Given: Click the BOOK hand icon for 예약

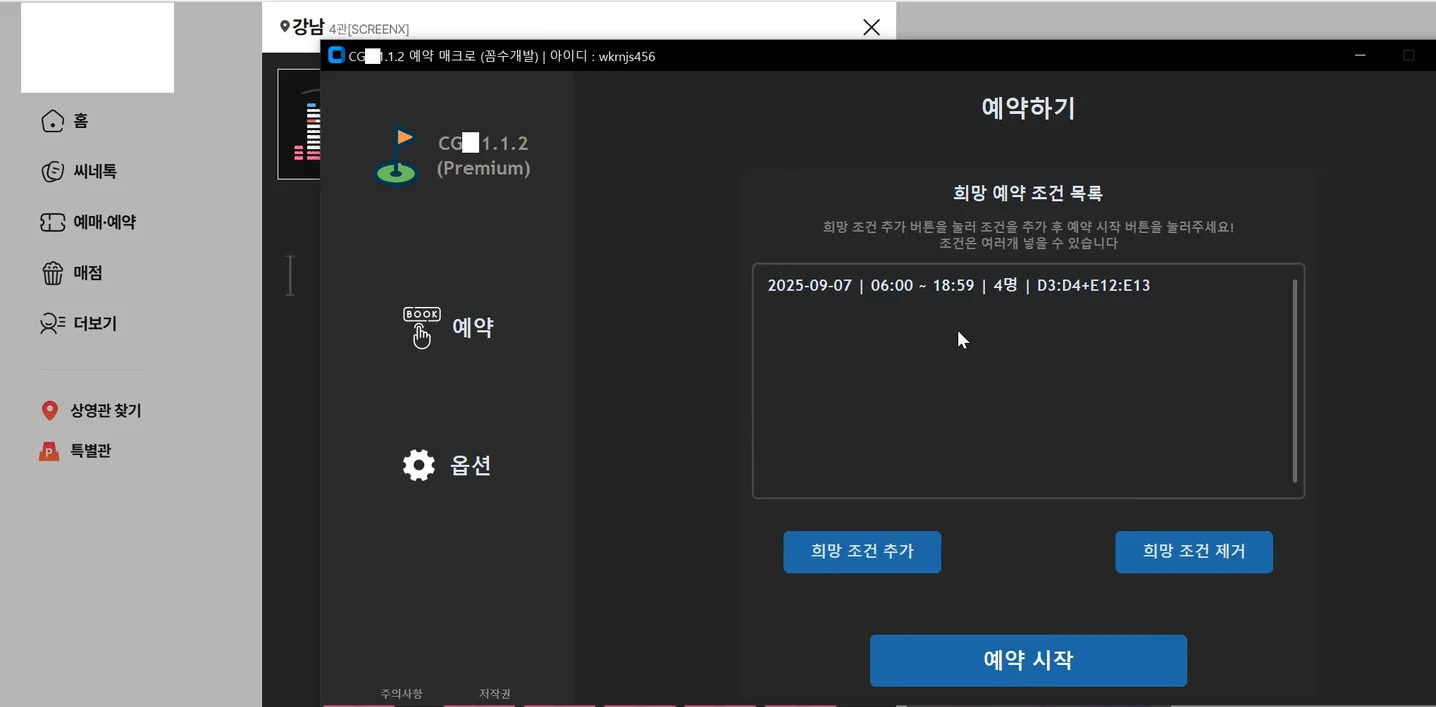Looking at the screenshot, I should point(421,325).
